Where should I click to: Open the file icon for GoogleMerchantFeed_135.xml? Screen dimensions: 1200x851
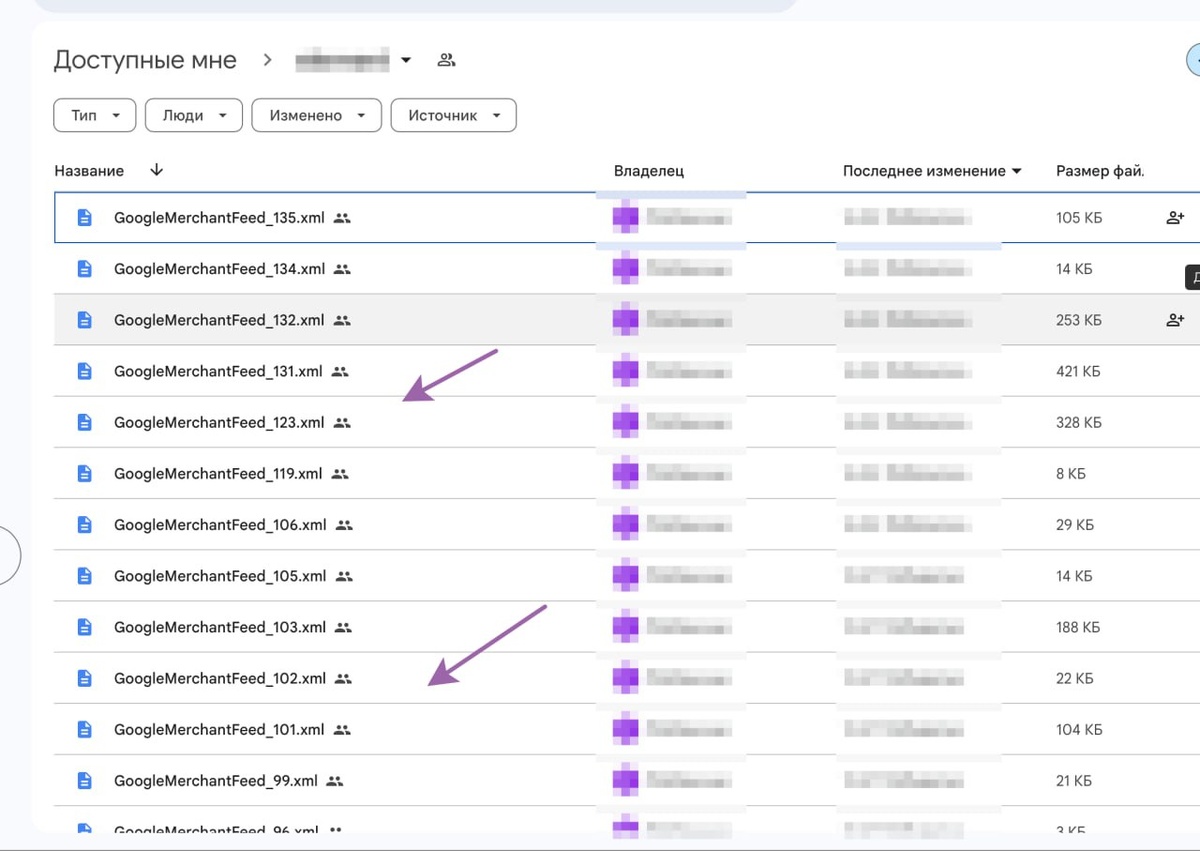point(85,217)
